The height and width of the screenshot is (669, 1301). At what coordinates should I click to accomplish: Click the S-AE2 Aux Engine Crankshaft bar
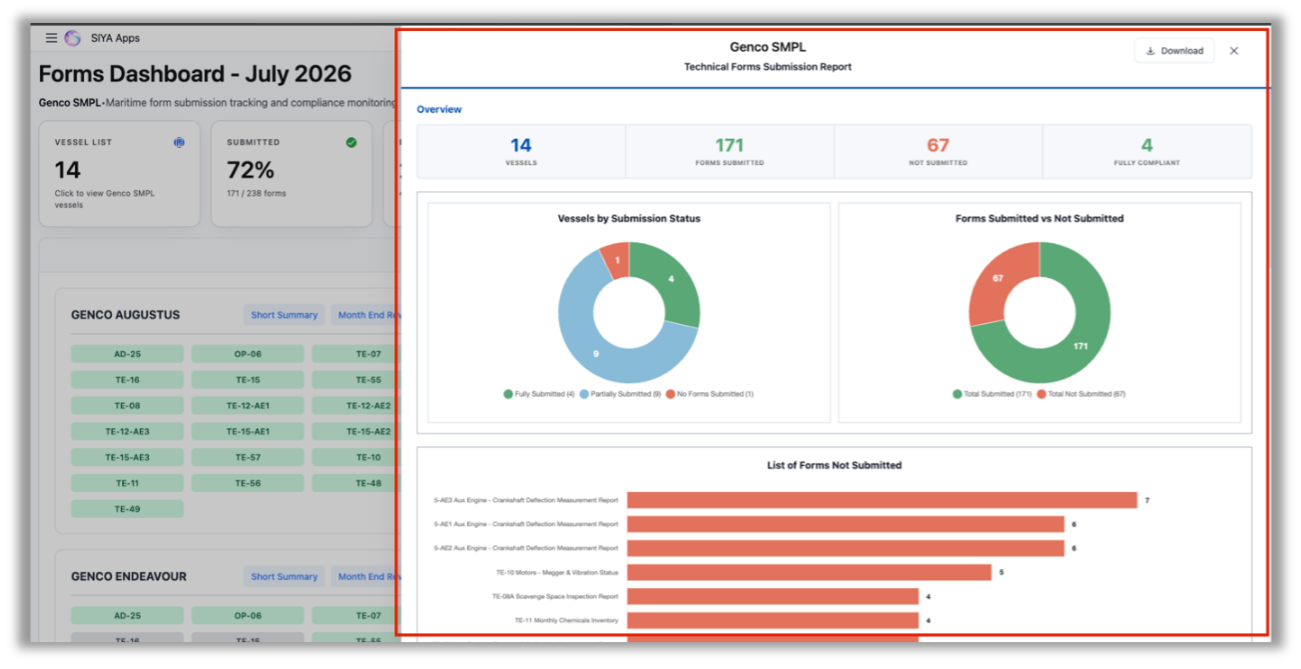coord(846,548)
